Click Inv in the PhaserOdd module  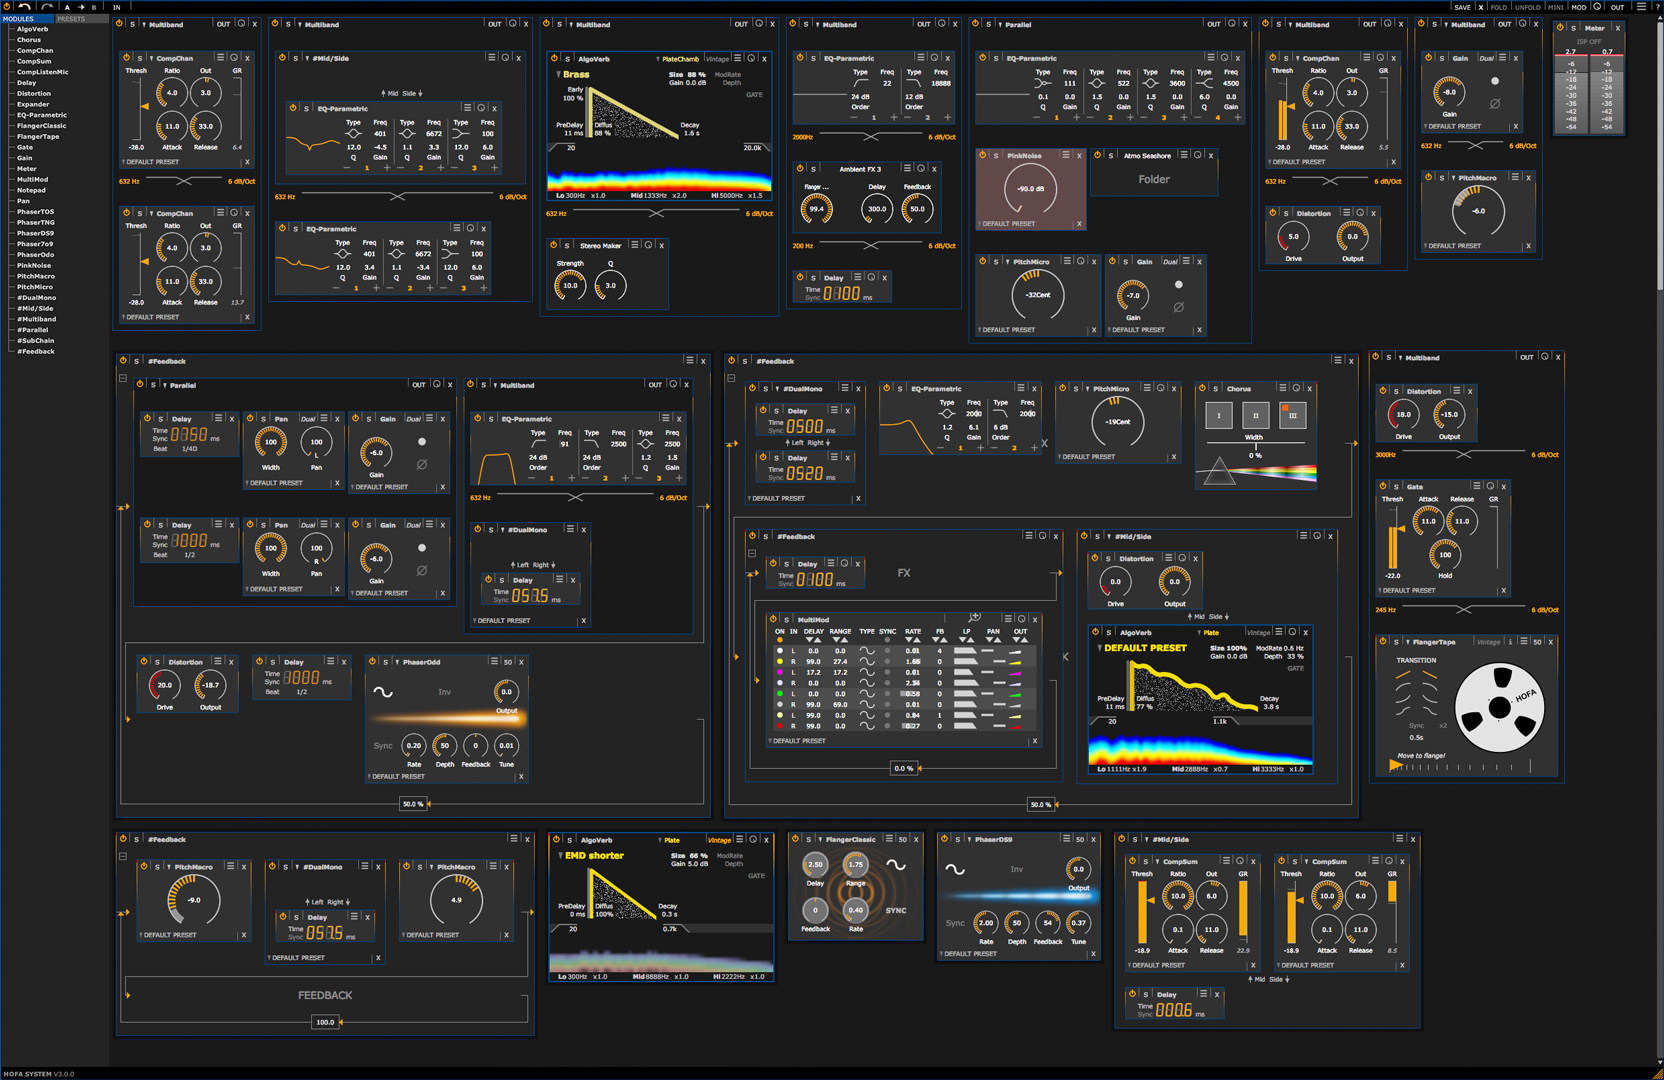(445, 692)
